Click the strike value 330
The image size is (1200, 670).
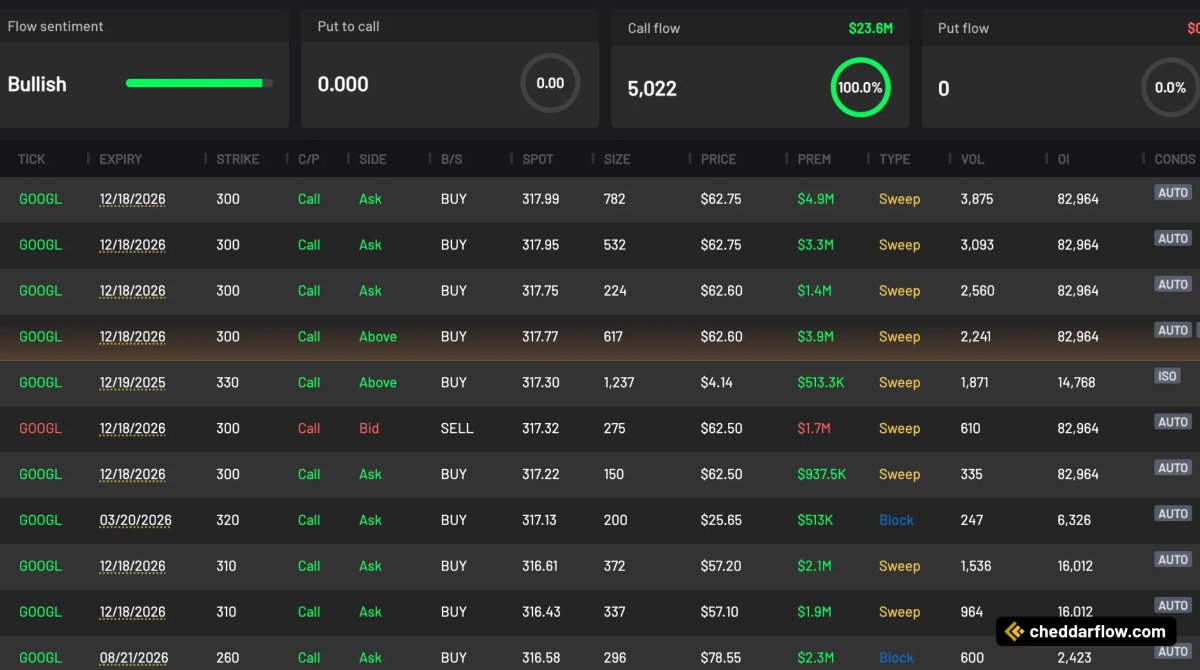tap(228, 382)
